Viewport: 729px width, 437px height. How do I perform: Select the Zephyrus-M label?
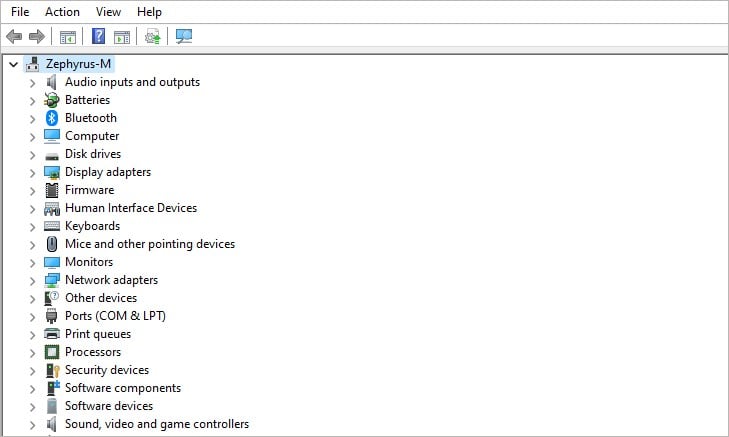[x=78, y=64]
